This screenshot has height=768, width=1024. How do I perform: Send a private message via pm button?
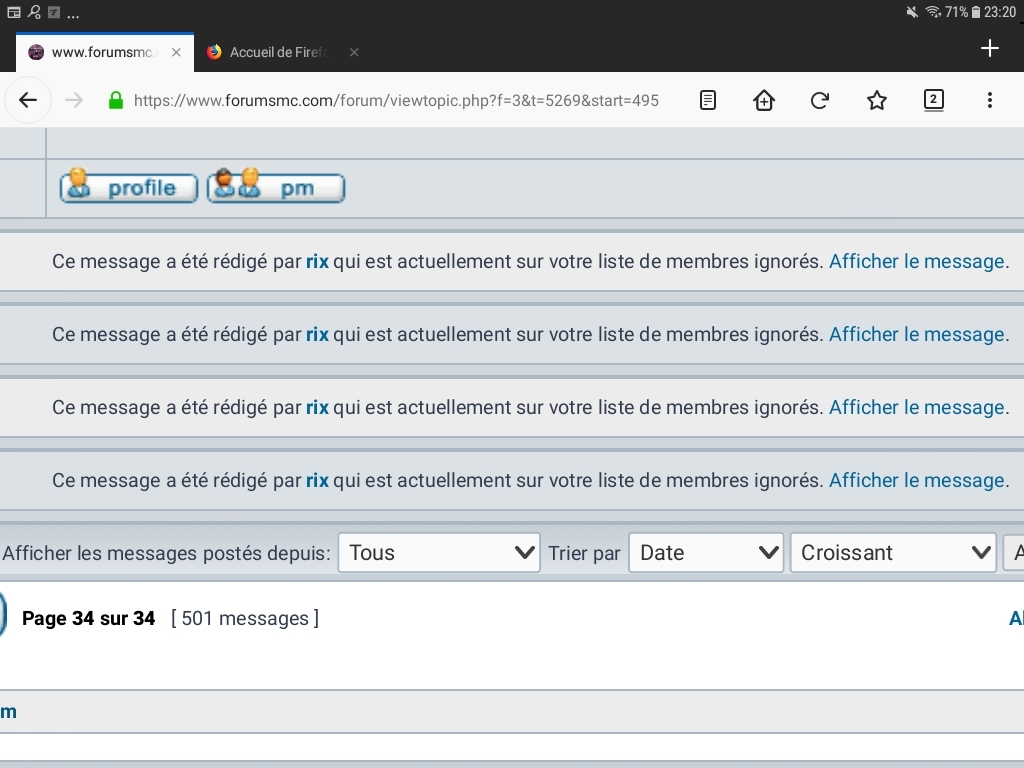pyautogui.click(x=276, y=187)
